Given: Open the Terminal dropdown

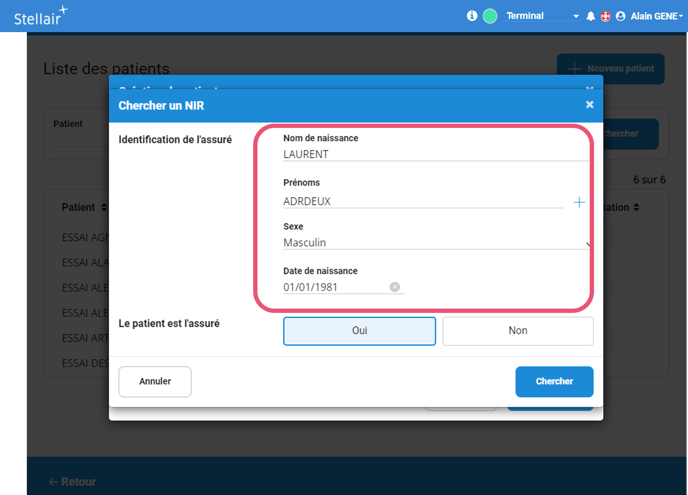Looking at the screenshot, I should [542, 16].
